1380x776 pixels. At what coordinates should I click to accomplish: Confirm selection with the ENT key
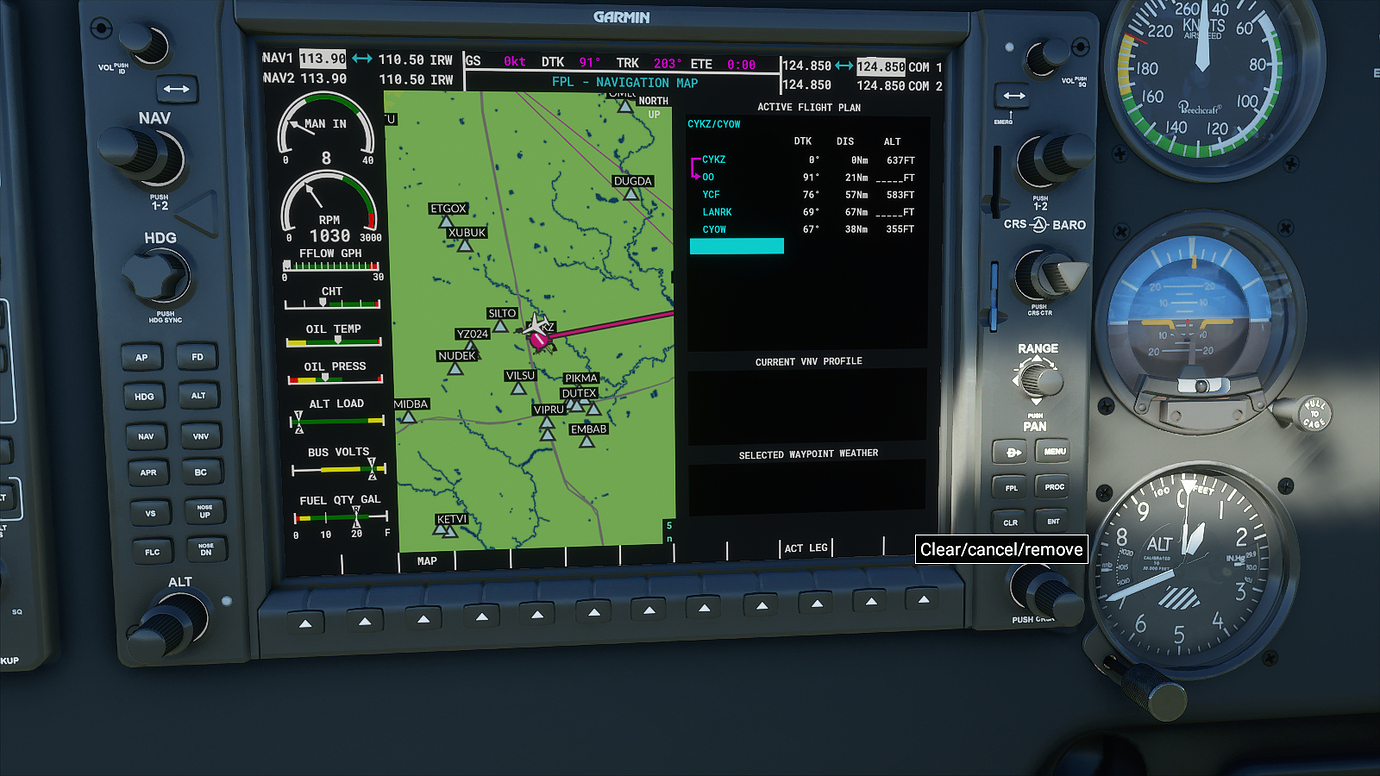tap(1053, 521)
